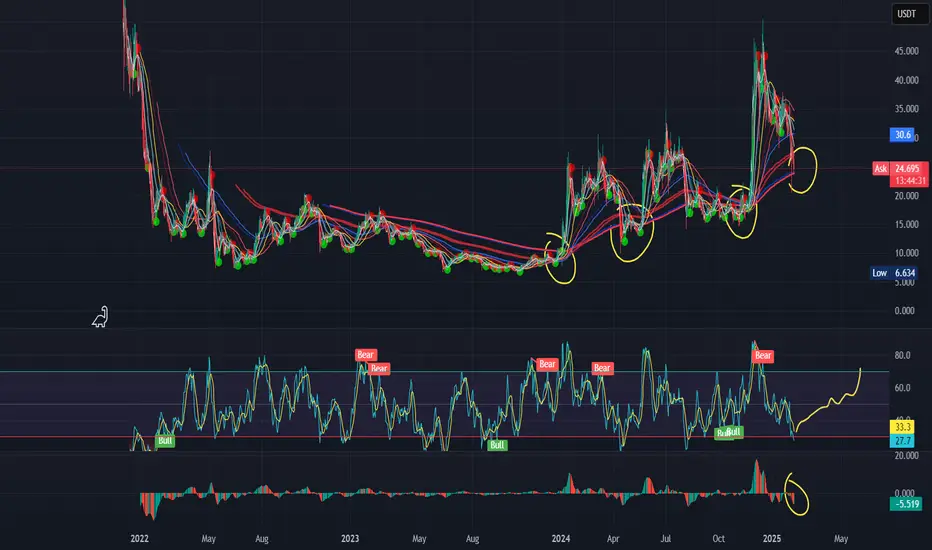Click the 2025 time axis label
Image resolution: width=932 pixels, height=550 pixels.
click(772, 539)
